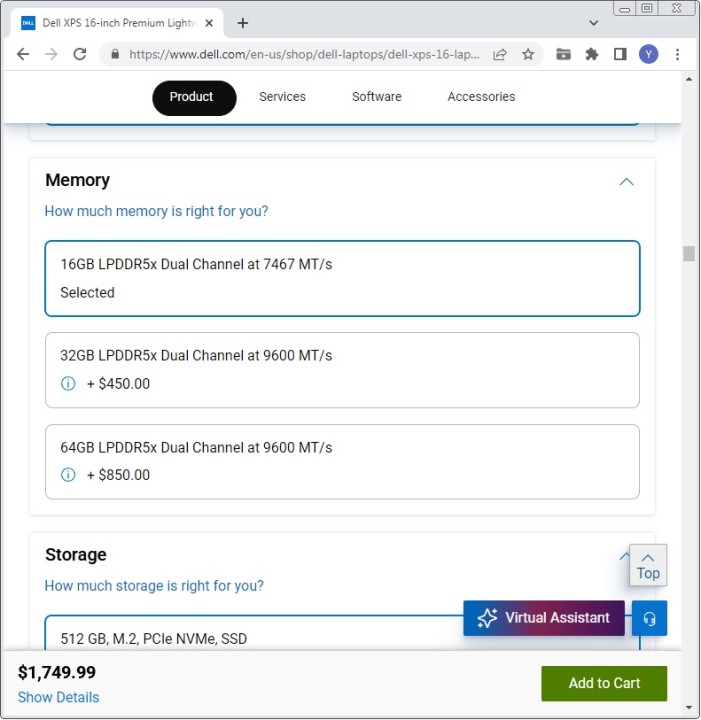Reload the Dell page

click(80, 54)
